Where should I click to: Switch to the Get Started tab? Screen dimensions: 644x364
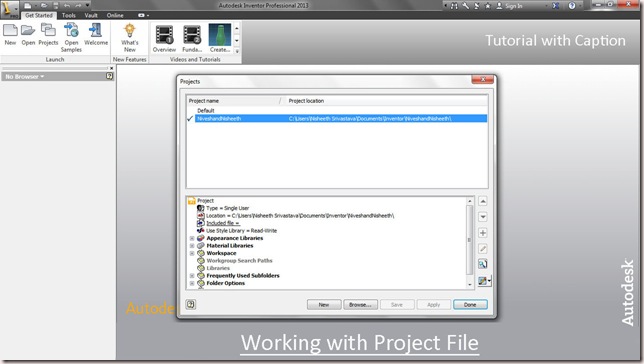click(x=39, y=15)
